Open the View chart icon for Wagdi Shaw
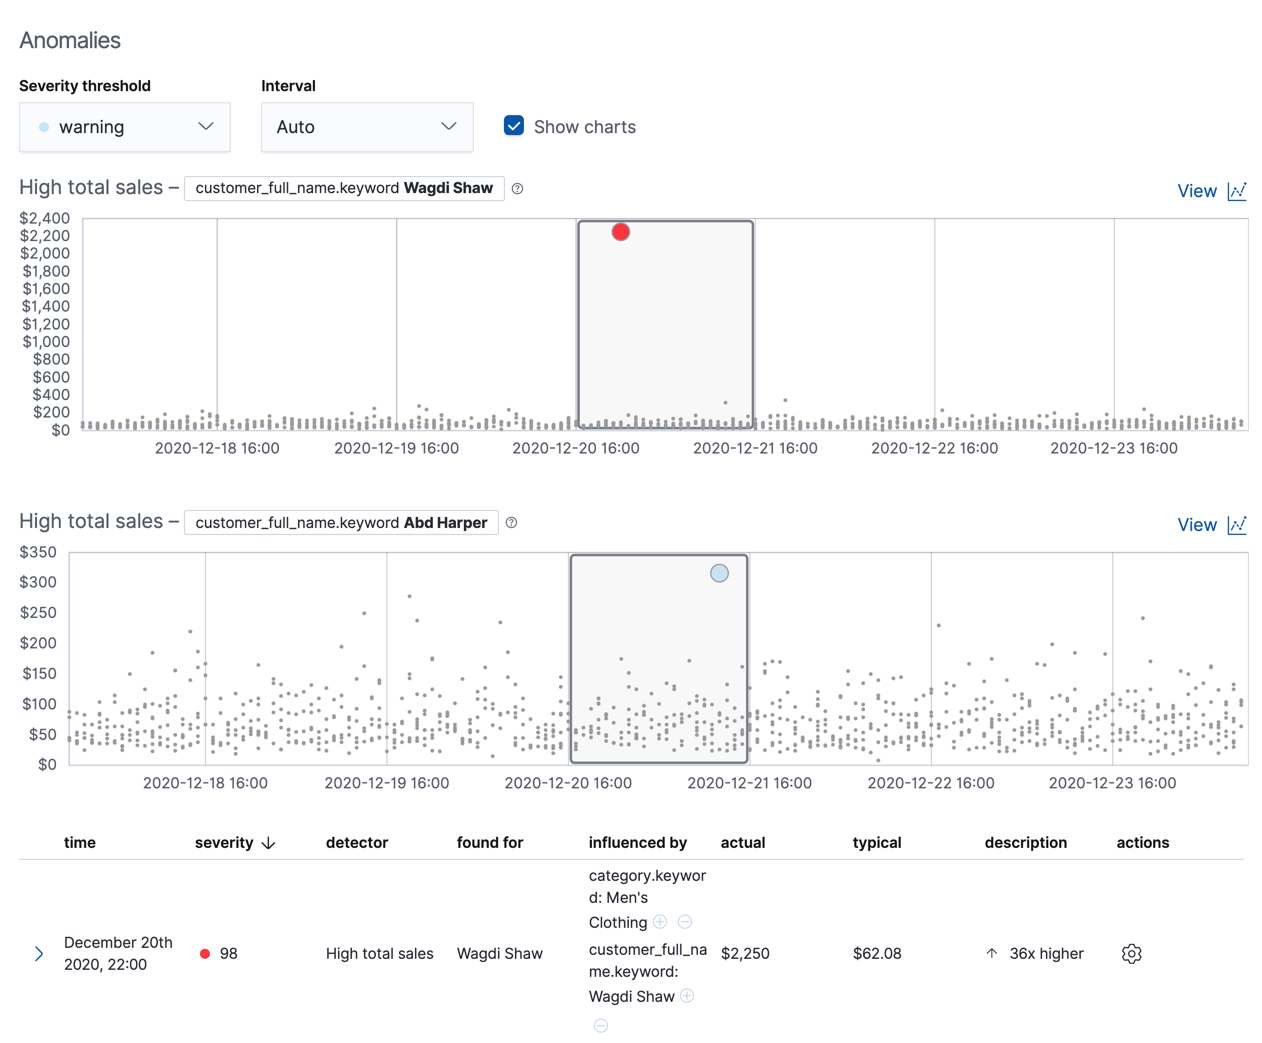This screenshot has width=1262, height=1043. coord(1238,190)
